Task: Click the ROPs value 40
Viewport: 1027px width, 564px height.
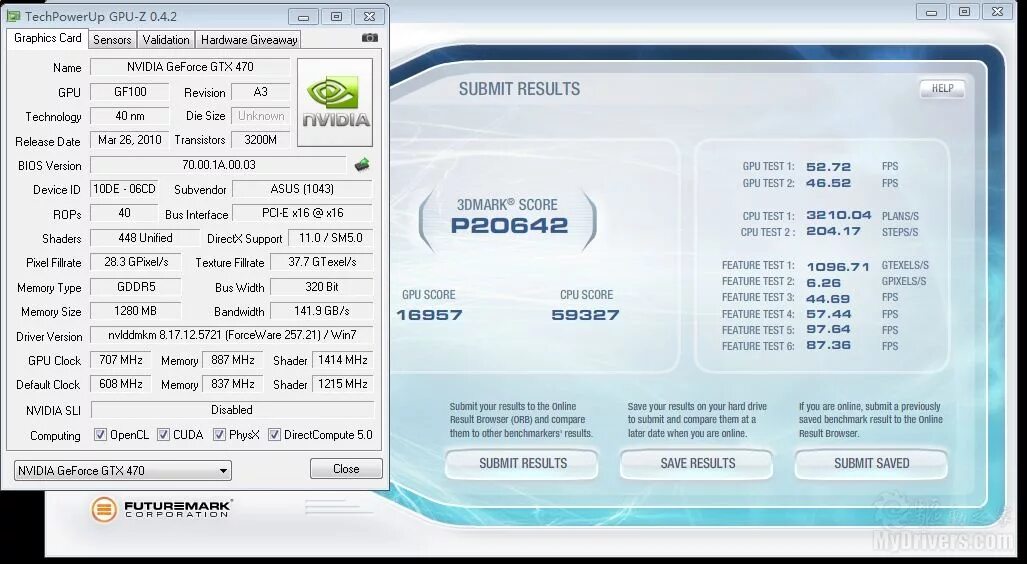Action: click(x=124, y=213)
